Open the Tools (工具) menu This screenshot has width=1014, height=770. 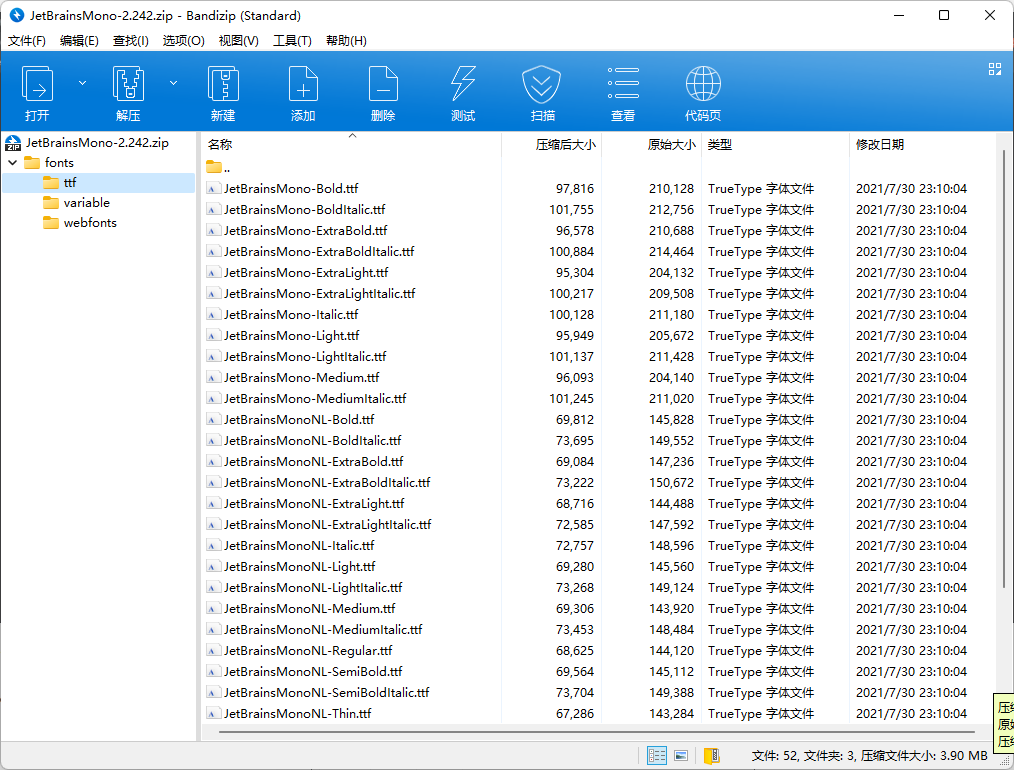tap(292, 41)
